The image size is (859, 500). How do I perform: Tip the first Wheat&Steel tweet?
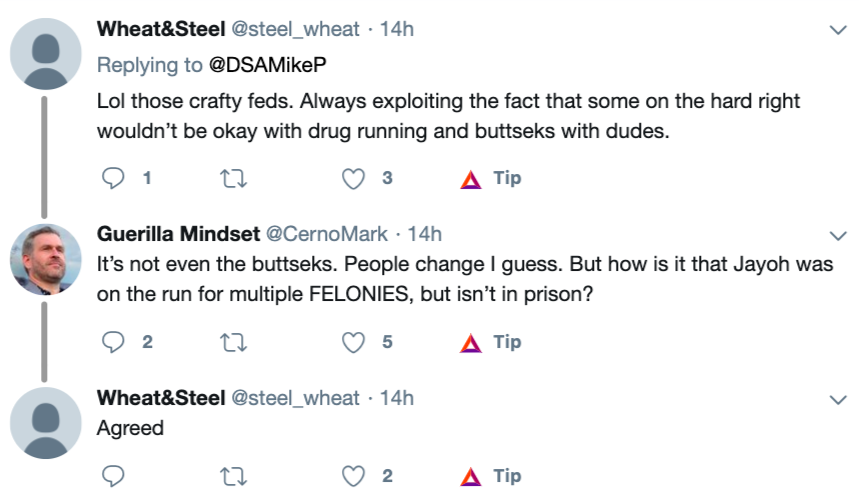pyautogui.click(x=492, y=179)
